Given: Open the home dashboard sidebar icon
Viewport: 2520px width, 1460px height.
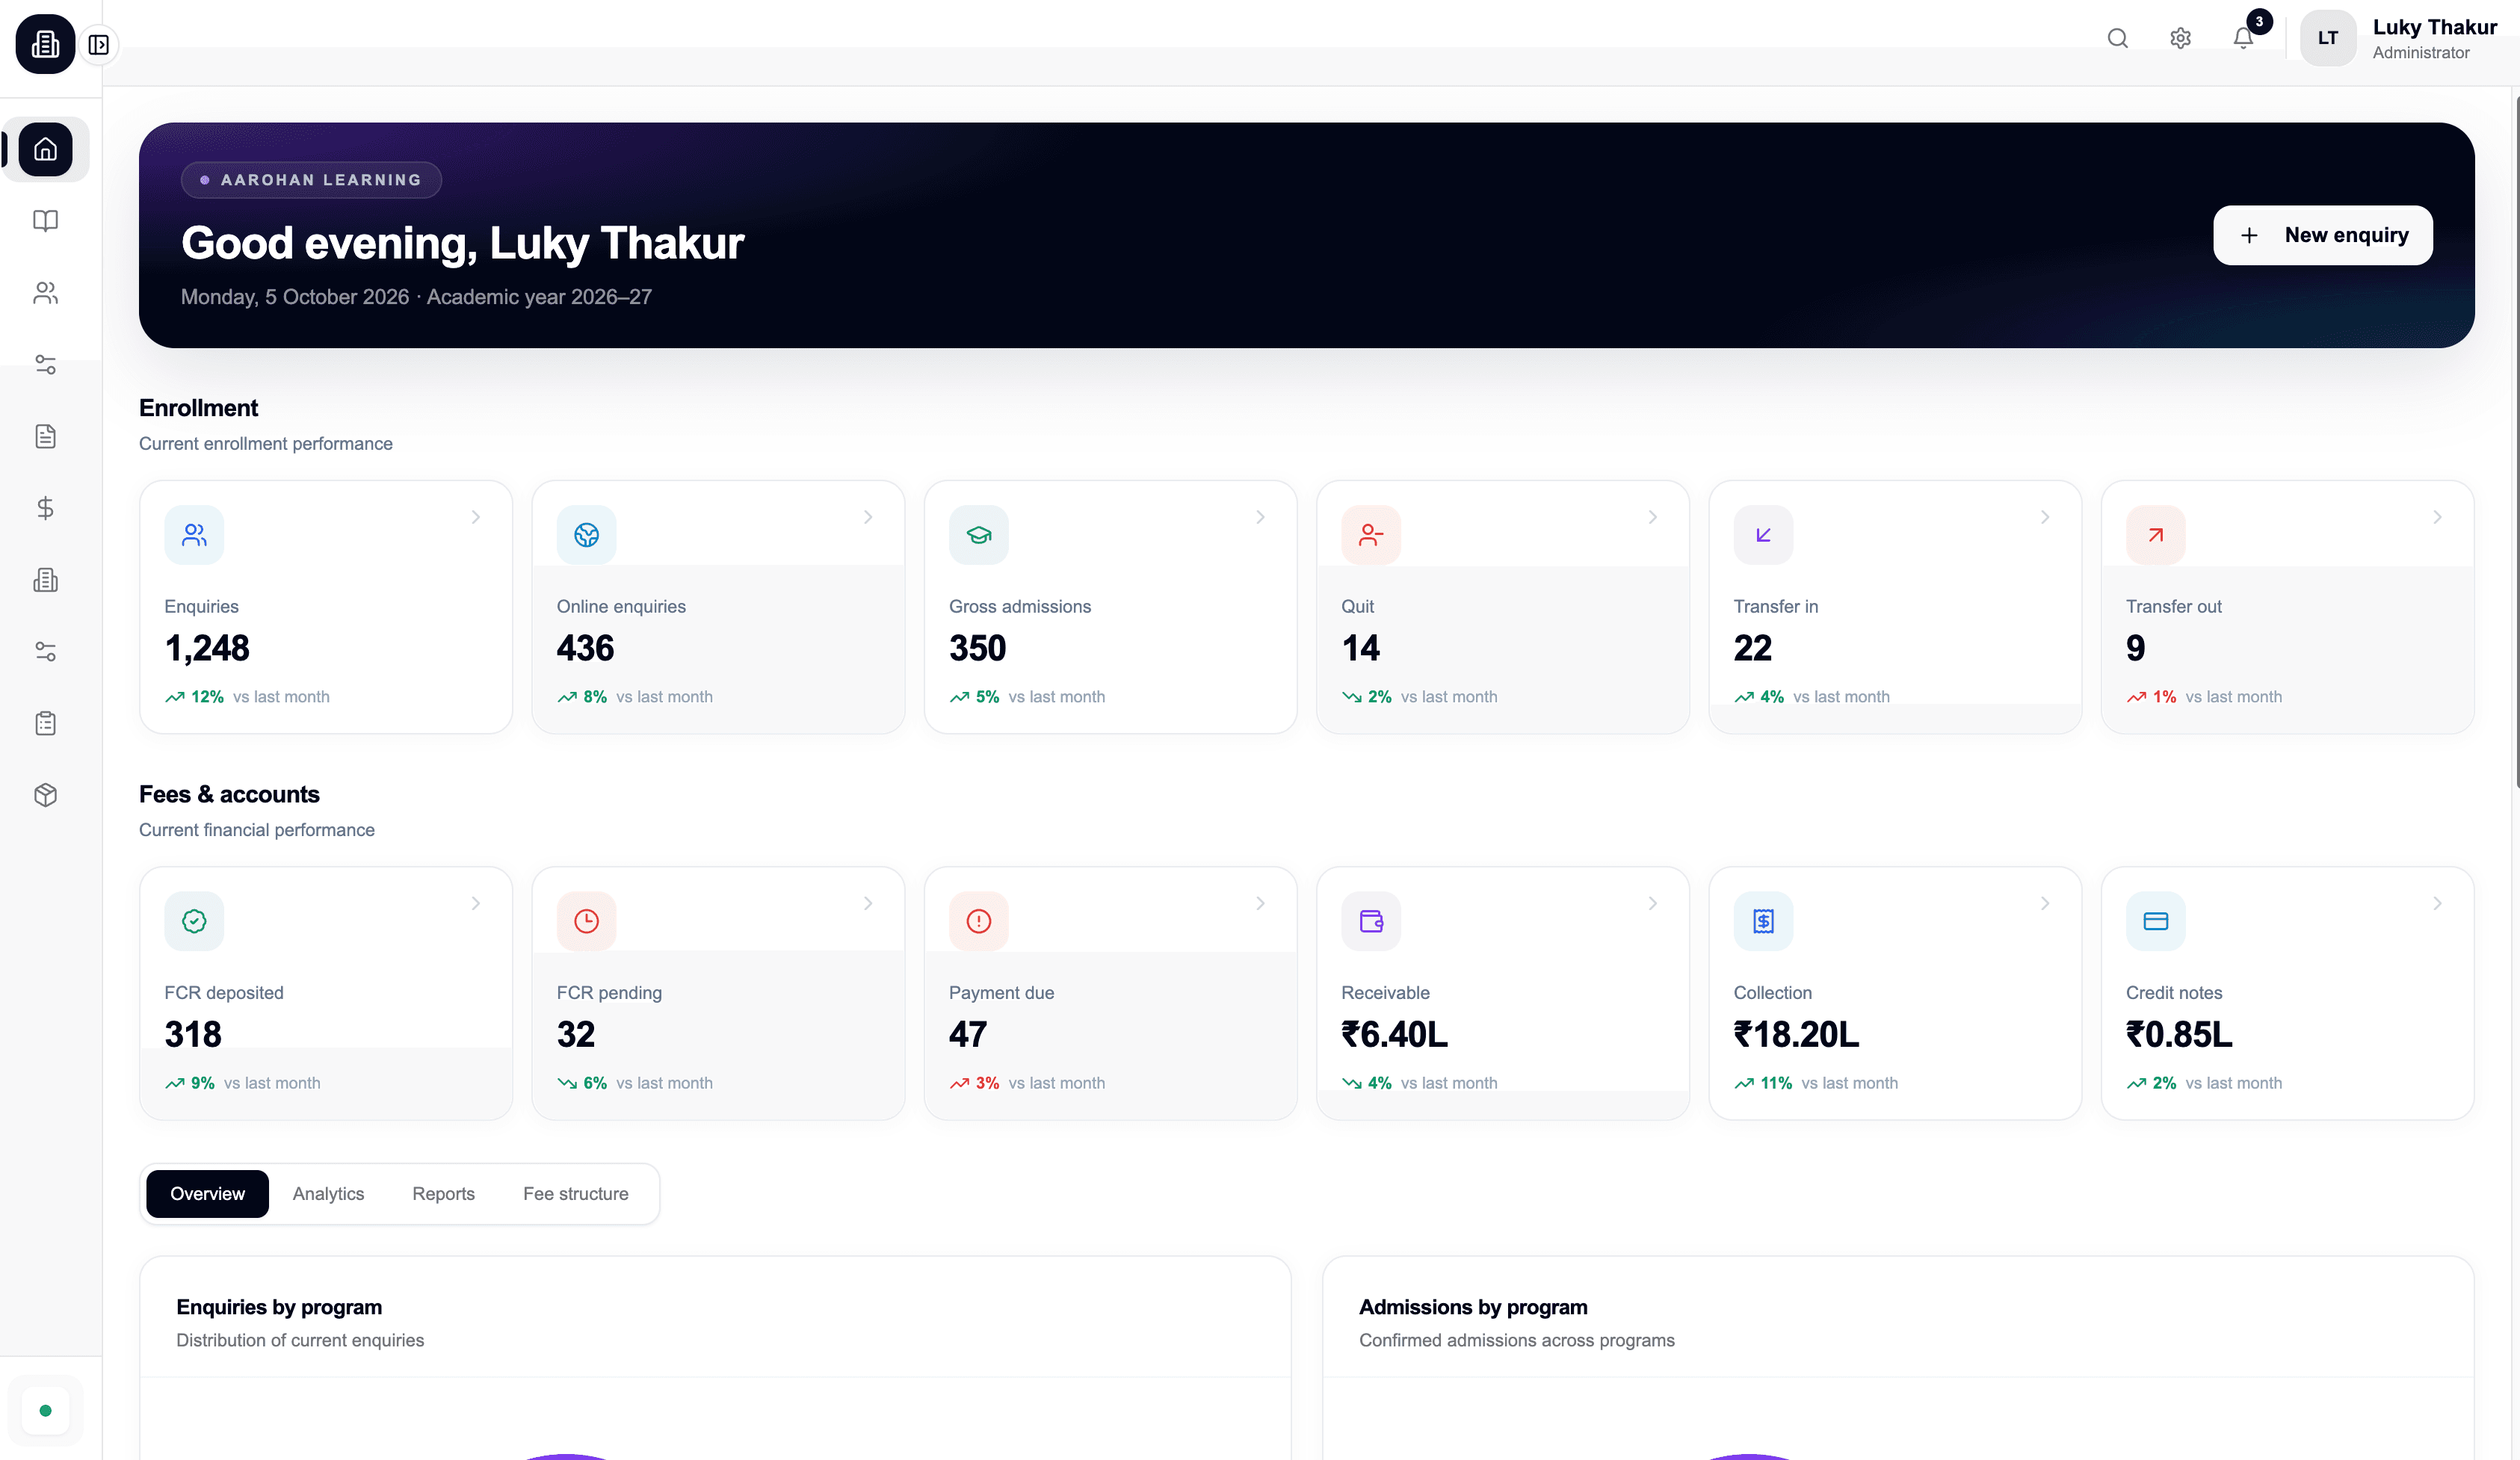Looking at the screenshot, I should tap(45, 150).
